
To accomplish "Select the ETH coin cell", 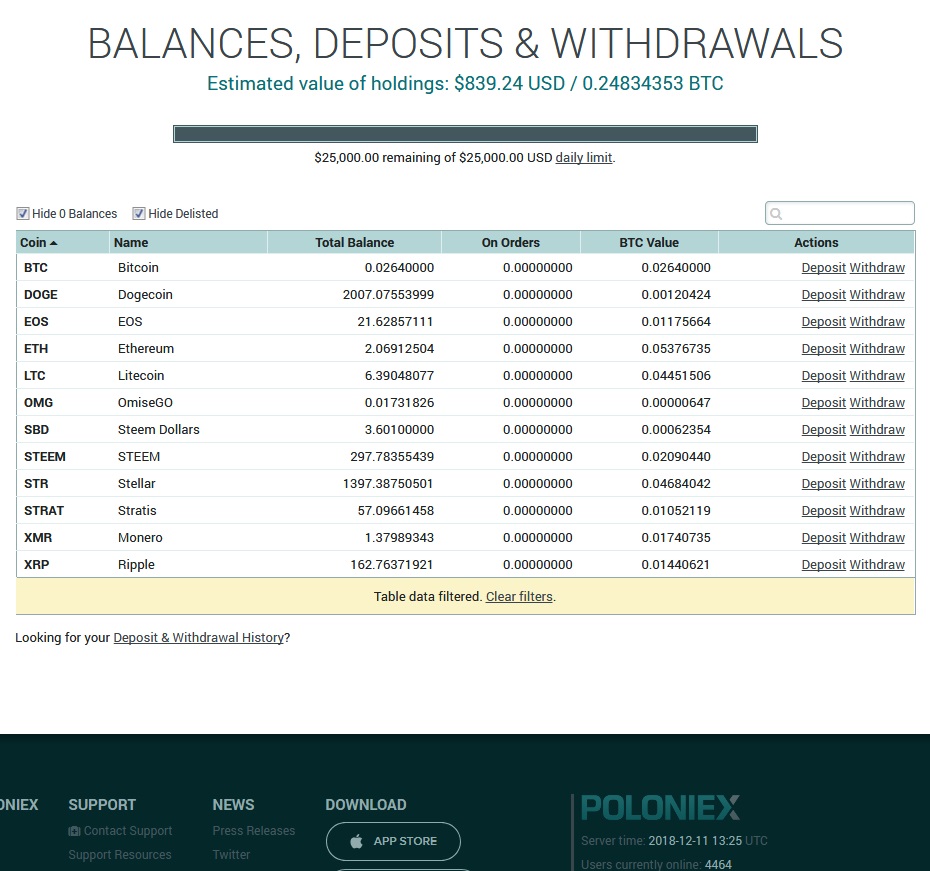I will tap(36, 349).
